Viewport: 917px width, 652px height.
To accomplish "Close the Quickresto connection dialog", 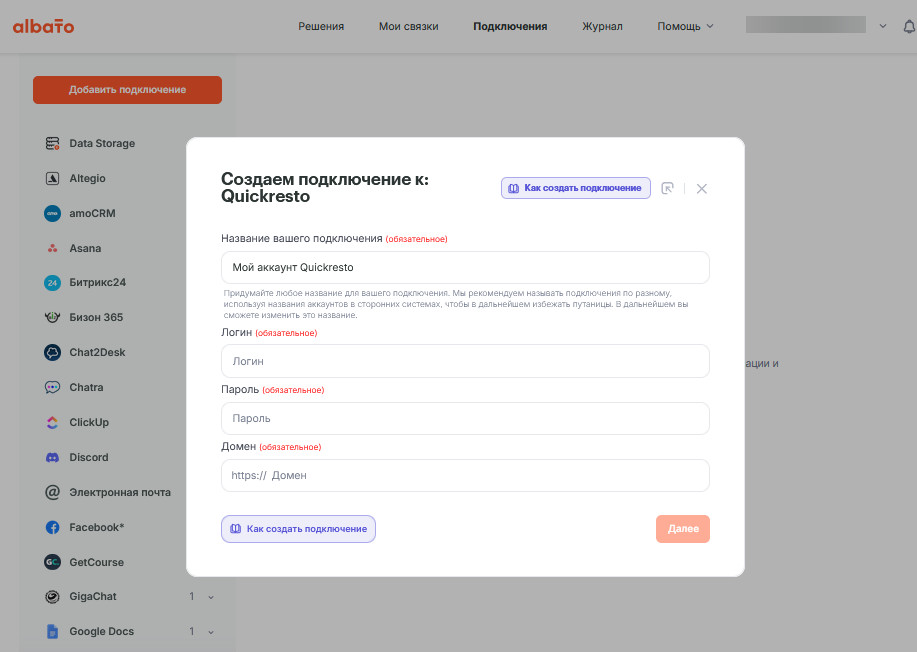I will (702, 188).
